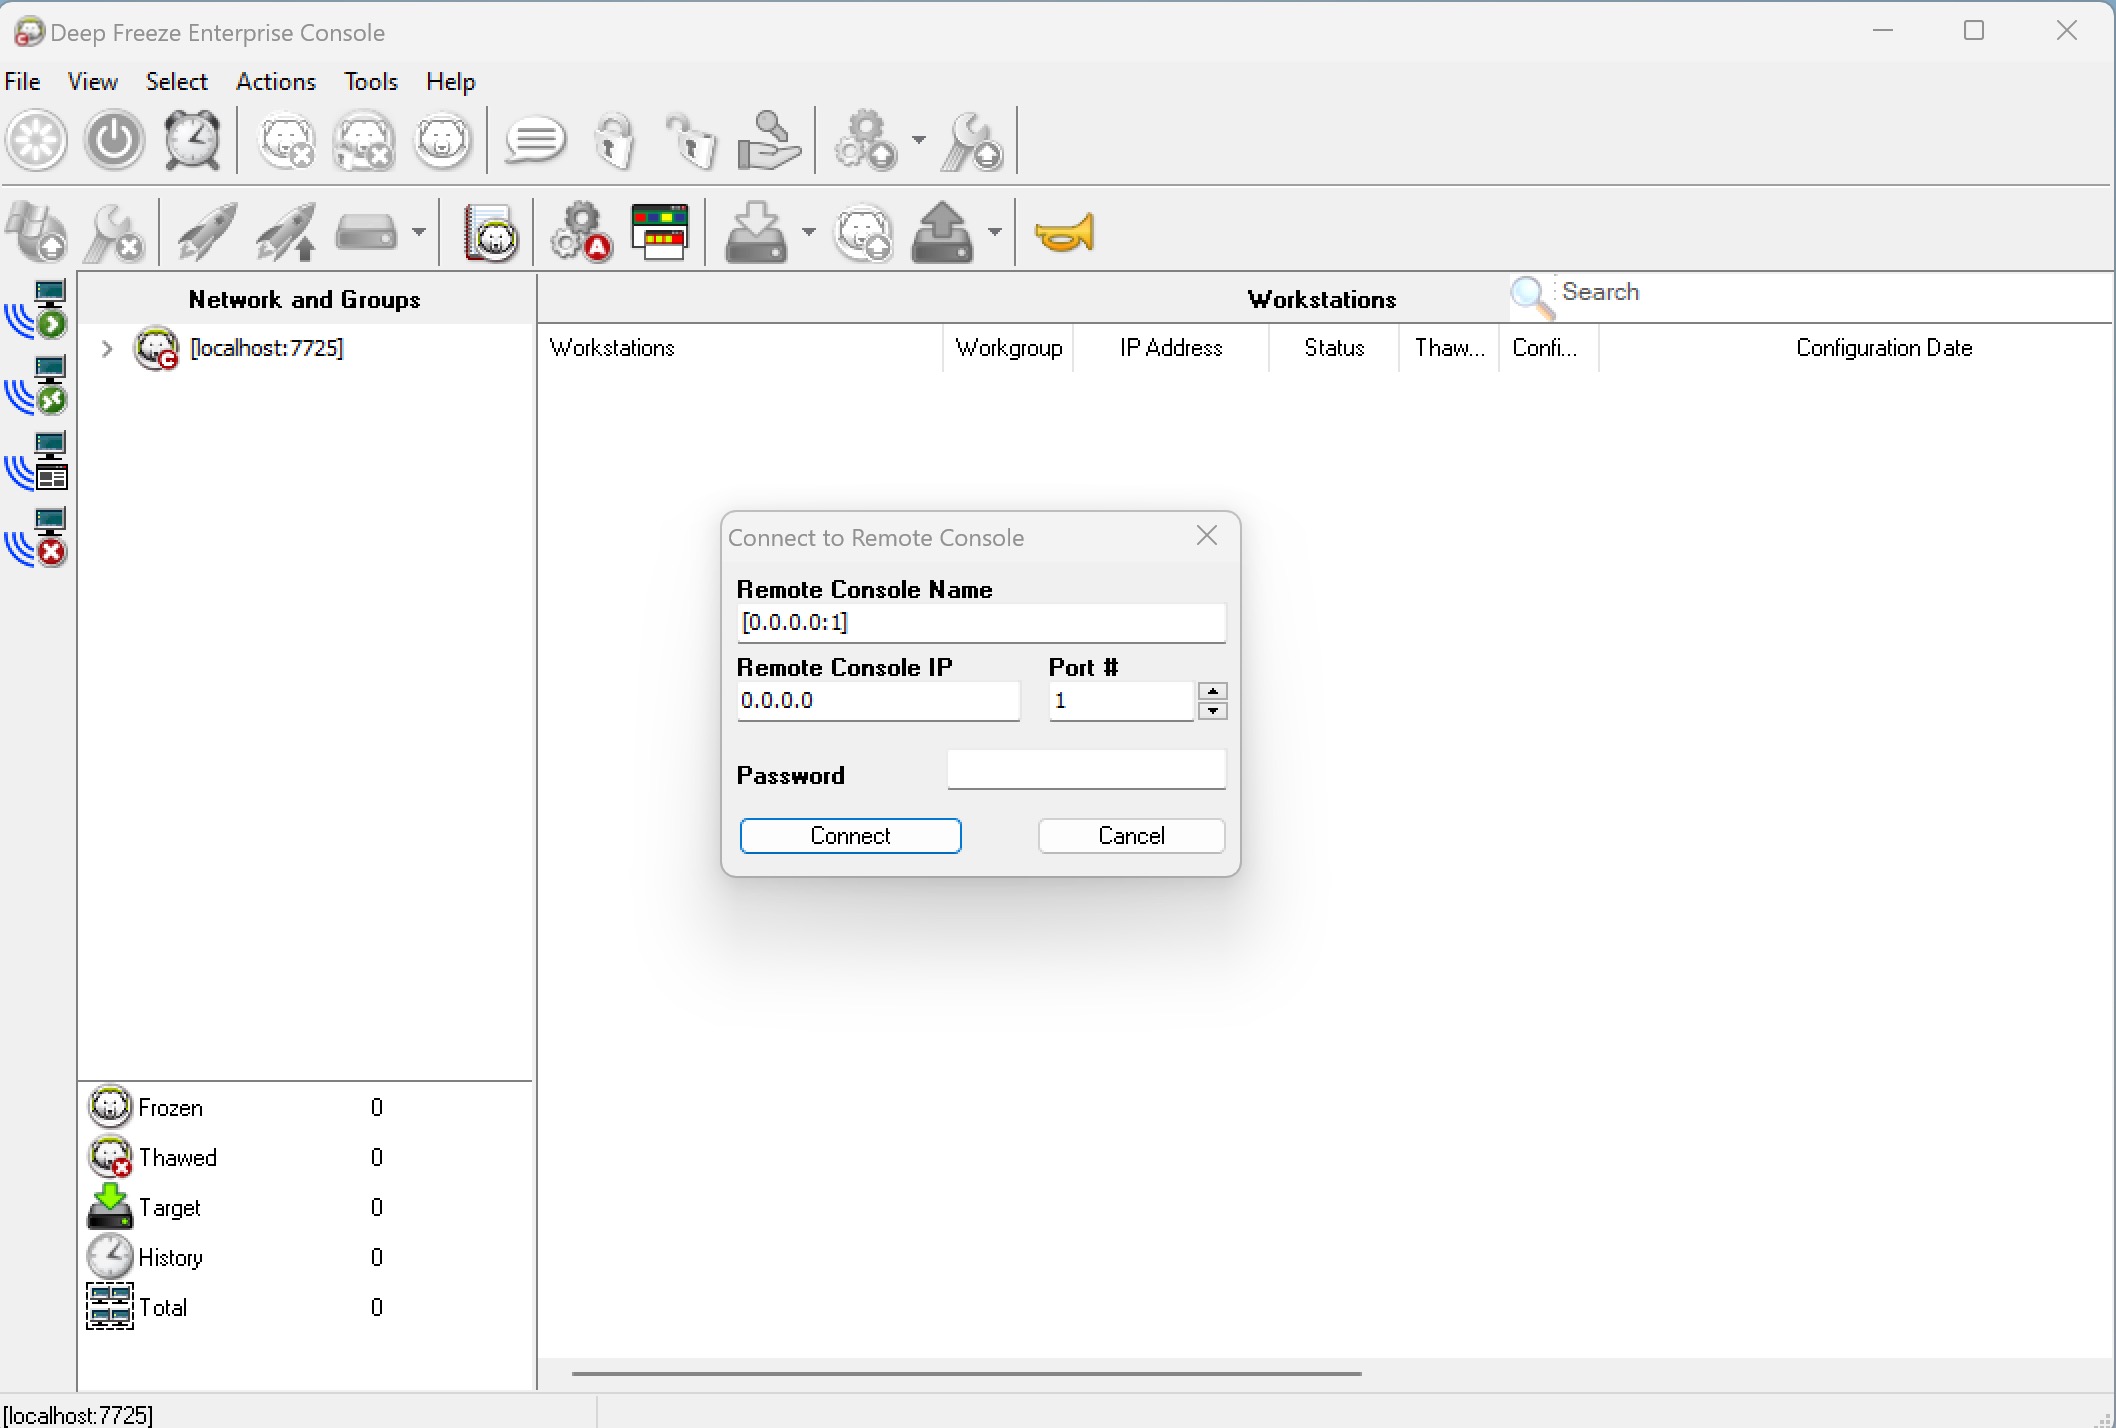Click the Lock keyboard and mouse padlock icon
Image resolution: width=2116 pixels, height=1428 pixels.
click(x=614, y=140)
